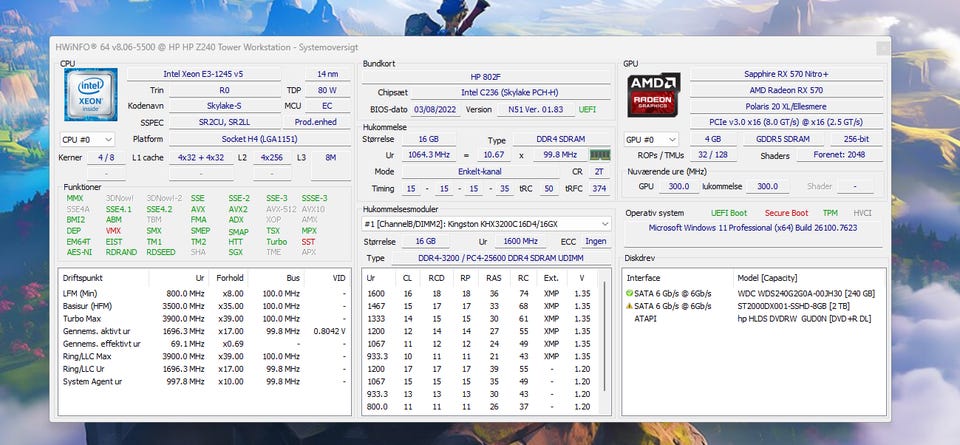Click the Ext. column header
This screenshot has width=960, height=445.
[x=551, y=278]
